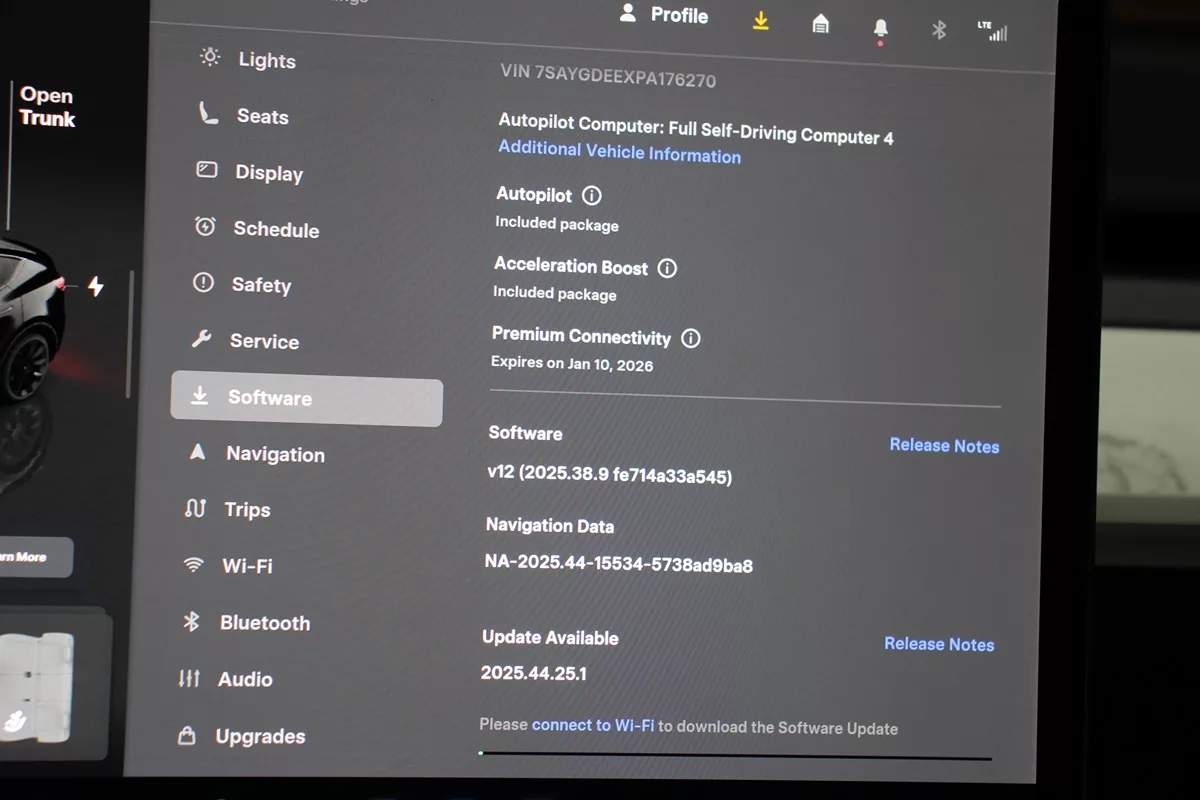Tap the Bluetooth icon in status bar
Viewport: 1200px width, 800px height.
pyautogui.click(x=938, y=30)
